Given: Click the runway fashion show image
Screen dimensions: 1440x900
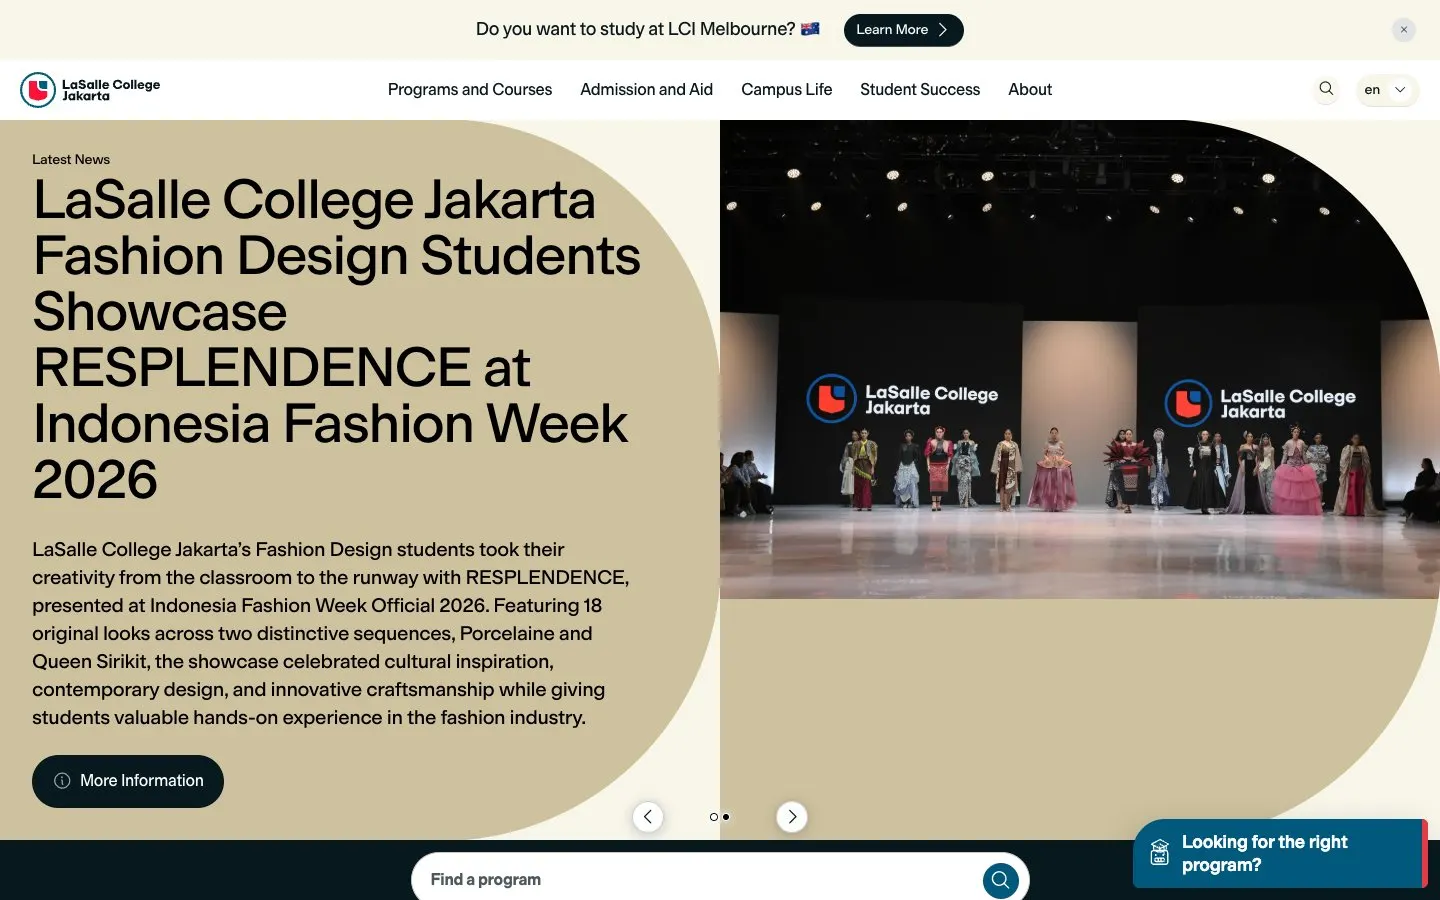Looking at the screenshot, I should (1080, 360).
